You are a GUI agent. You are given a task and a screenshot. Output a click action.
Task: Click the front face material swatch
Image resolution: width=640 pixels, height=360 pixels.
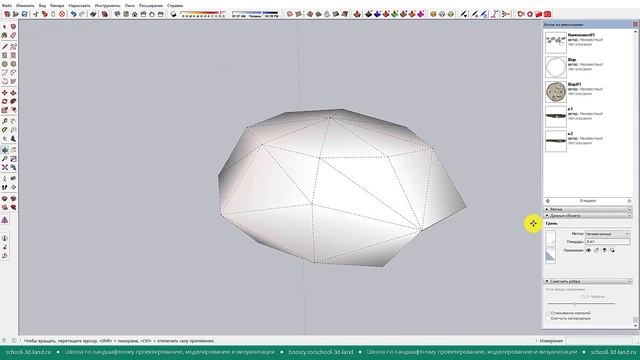point(550,238)
